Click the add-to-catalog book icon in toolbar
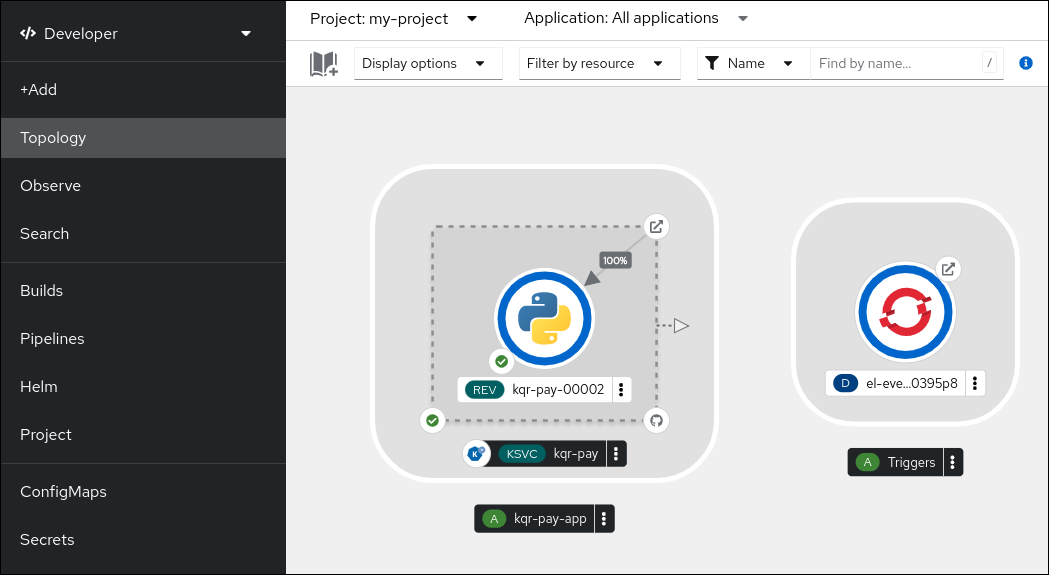 point(323,64)
